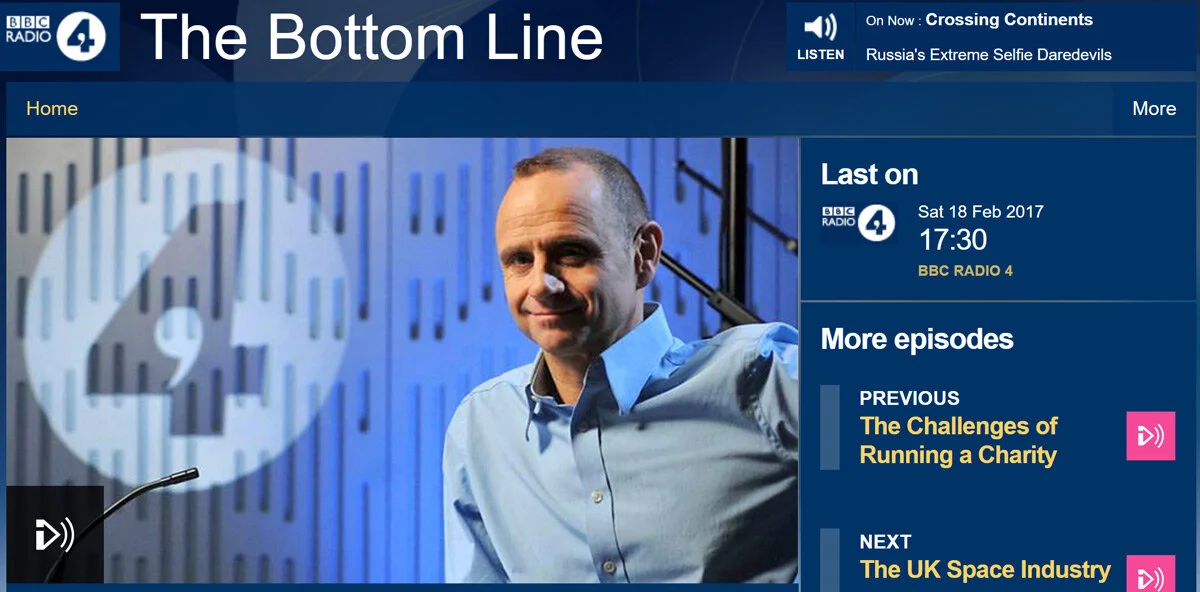1200x592 pixels.
Task: Click the BBC Radio 4 logo in header
Action: (59, 35)
